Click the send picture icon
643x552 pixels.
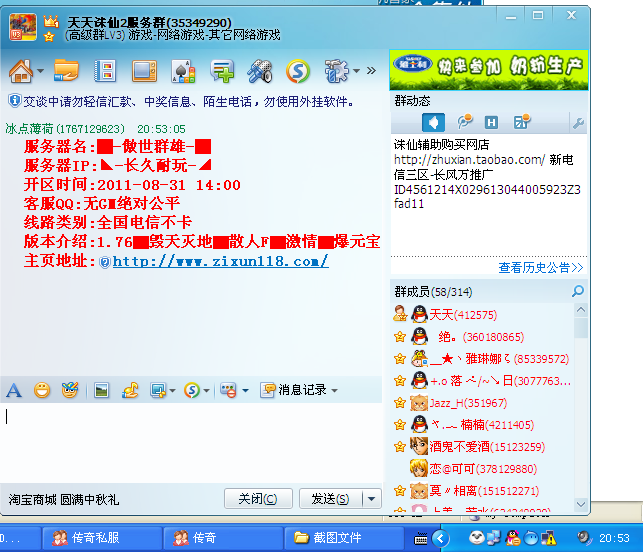point(101,390)
